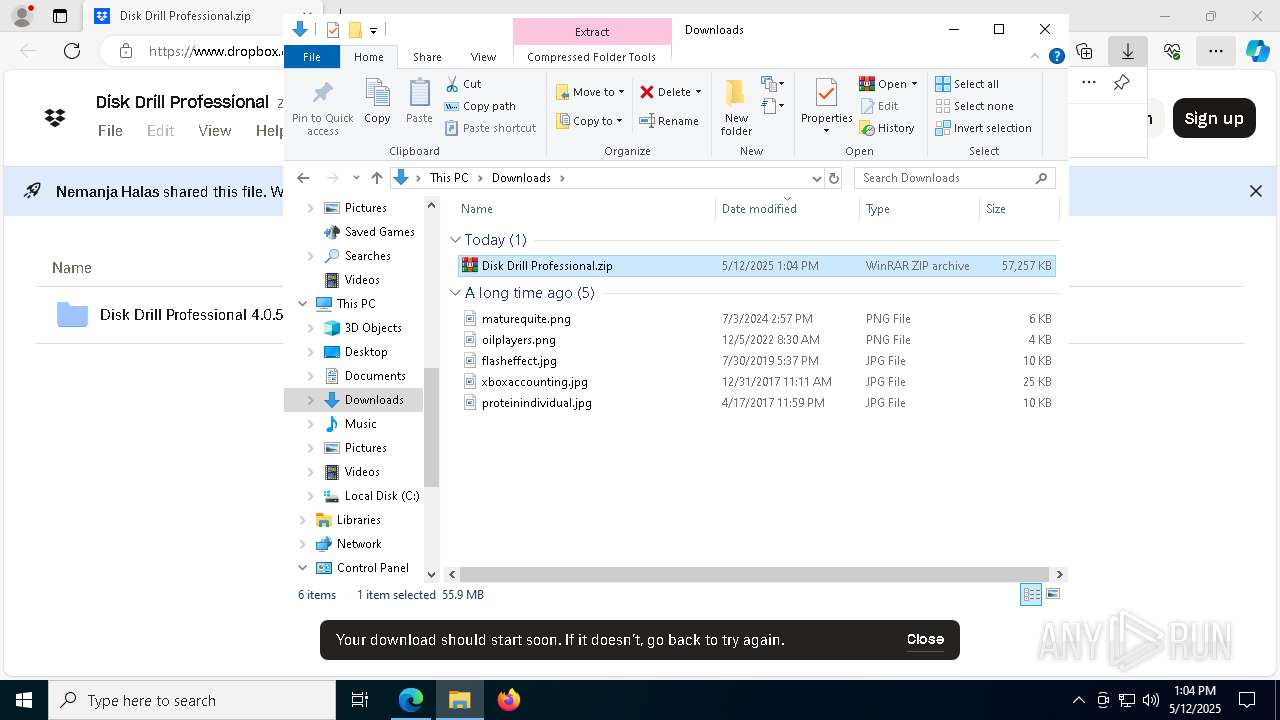Open Move to dropdown
Viewport: 1280px width, 720px height.
591,92
